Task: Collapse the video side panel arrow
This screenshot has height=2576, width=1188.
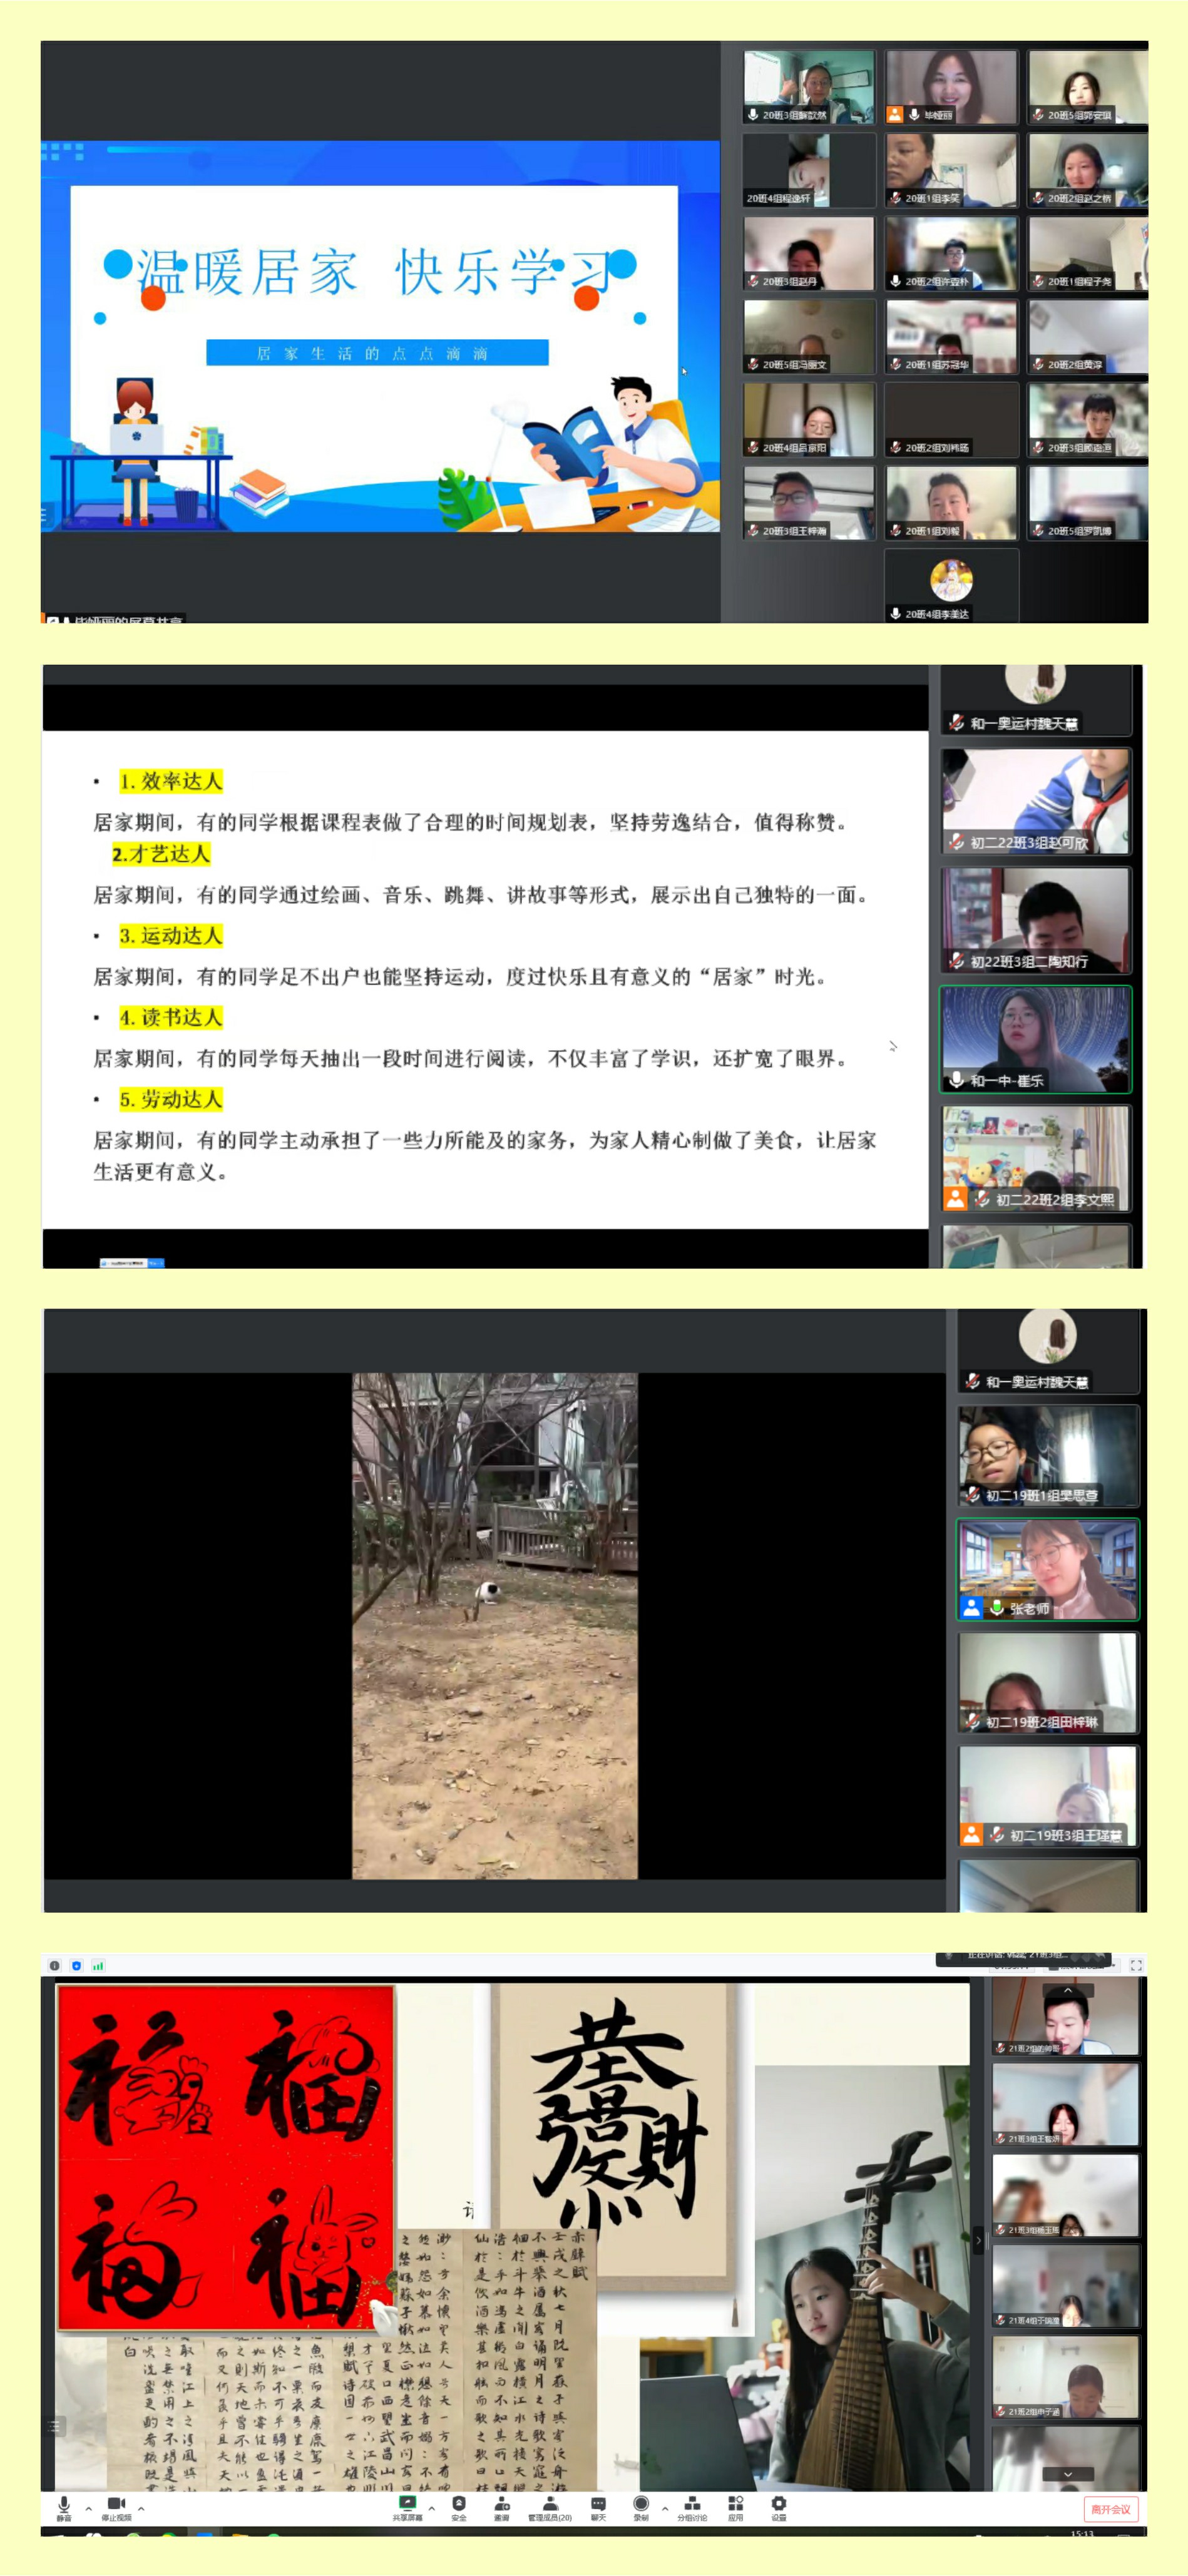Action: [x=979, y=2241]
